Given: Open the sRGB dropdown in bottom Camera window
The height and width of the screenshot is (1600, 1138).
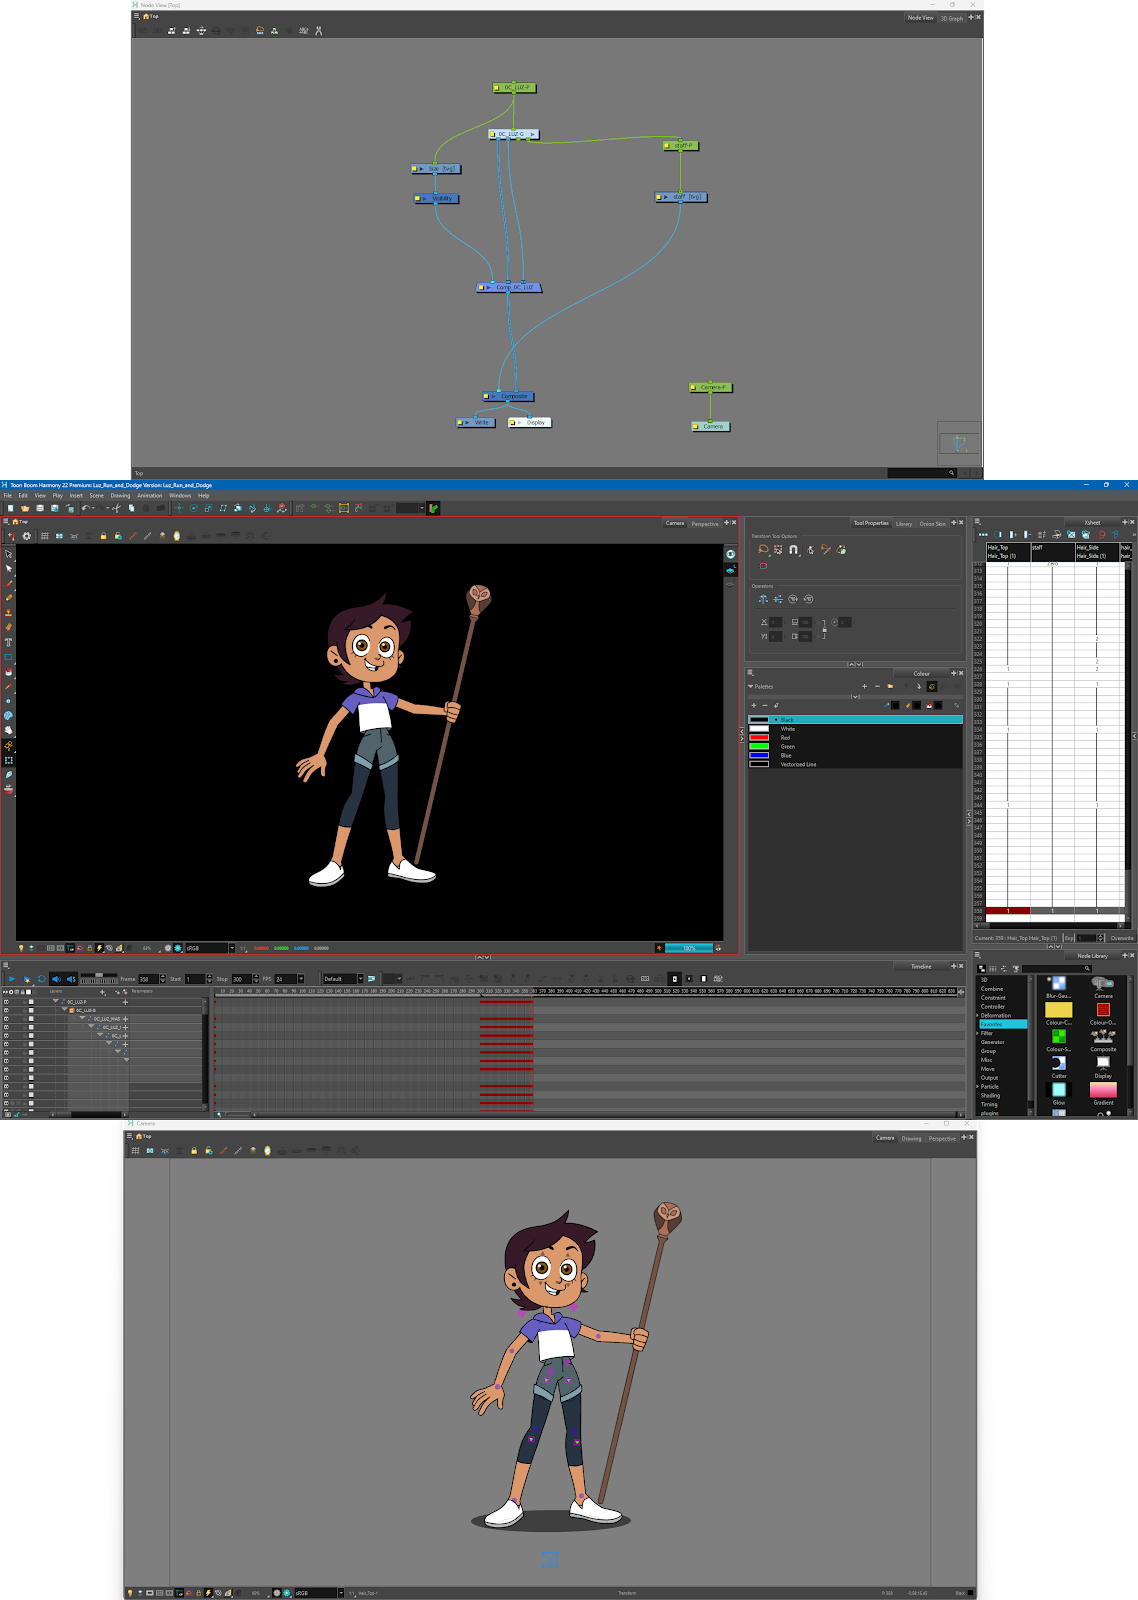Looking at the screenshot, I should (x=341, y=1593).
